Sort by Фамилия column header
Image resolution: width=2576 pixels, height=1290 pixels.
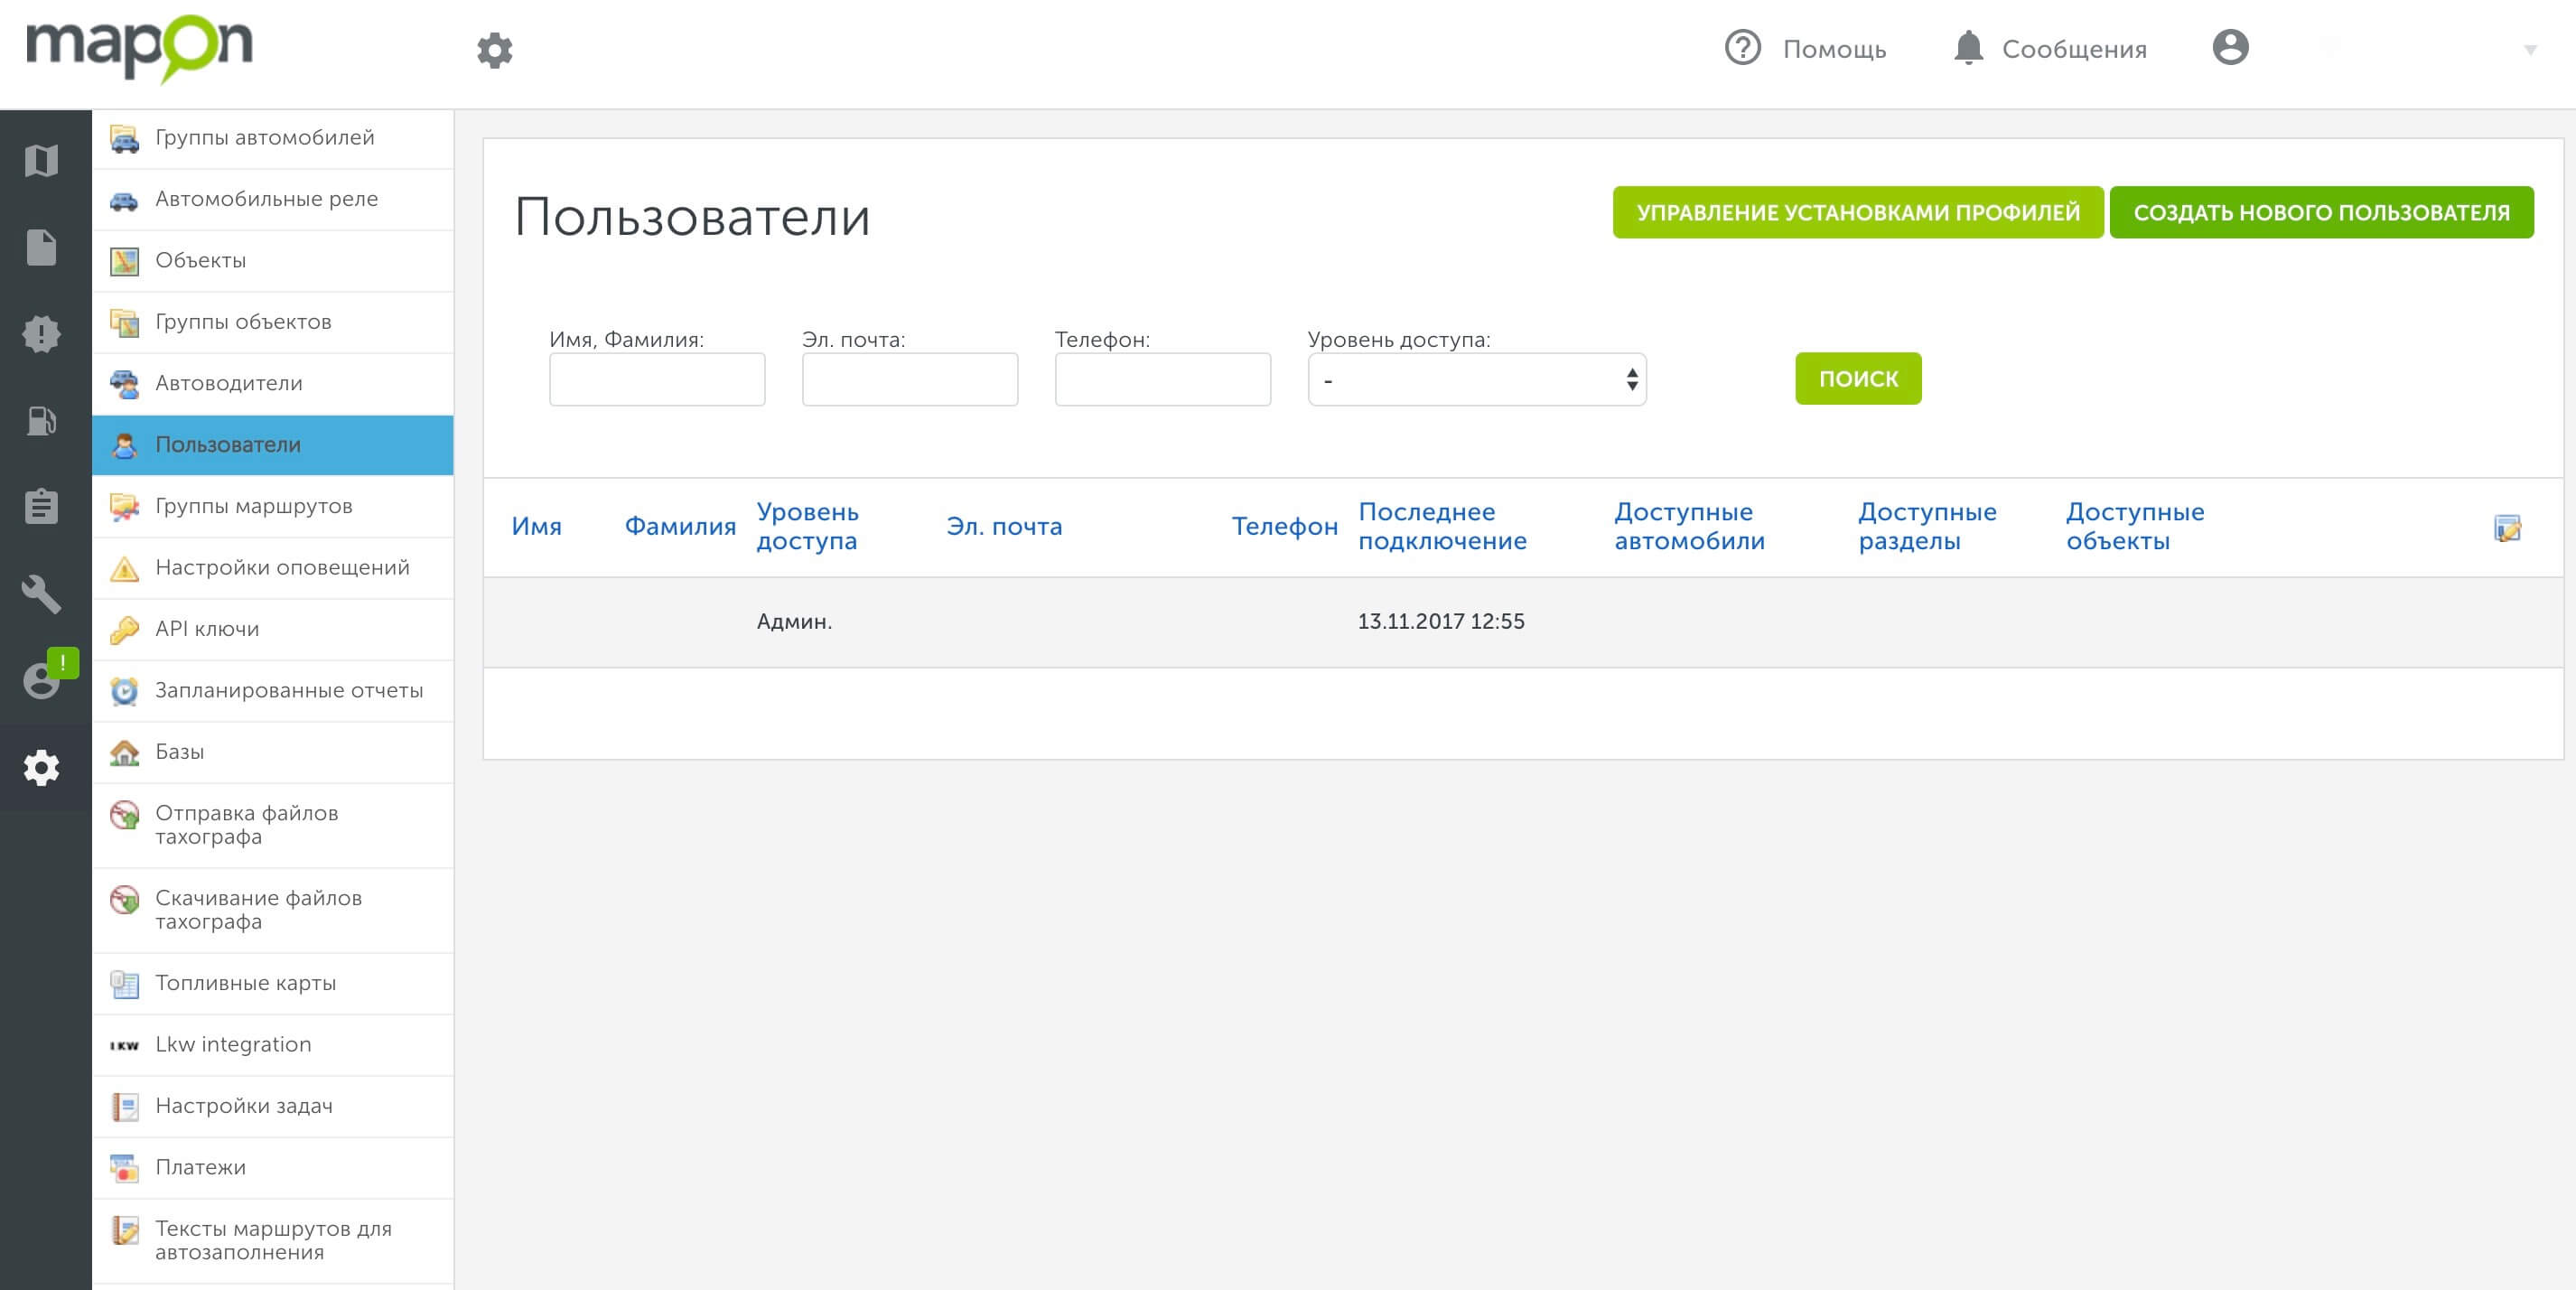(680, 526)
